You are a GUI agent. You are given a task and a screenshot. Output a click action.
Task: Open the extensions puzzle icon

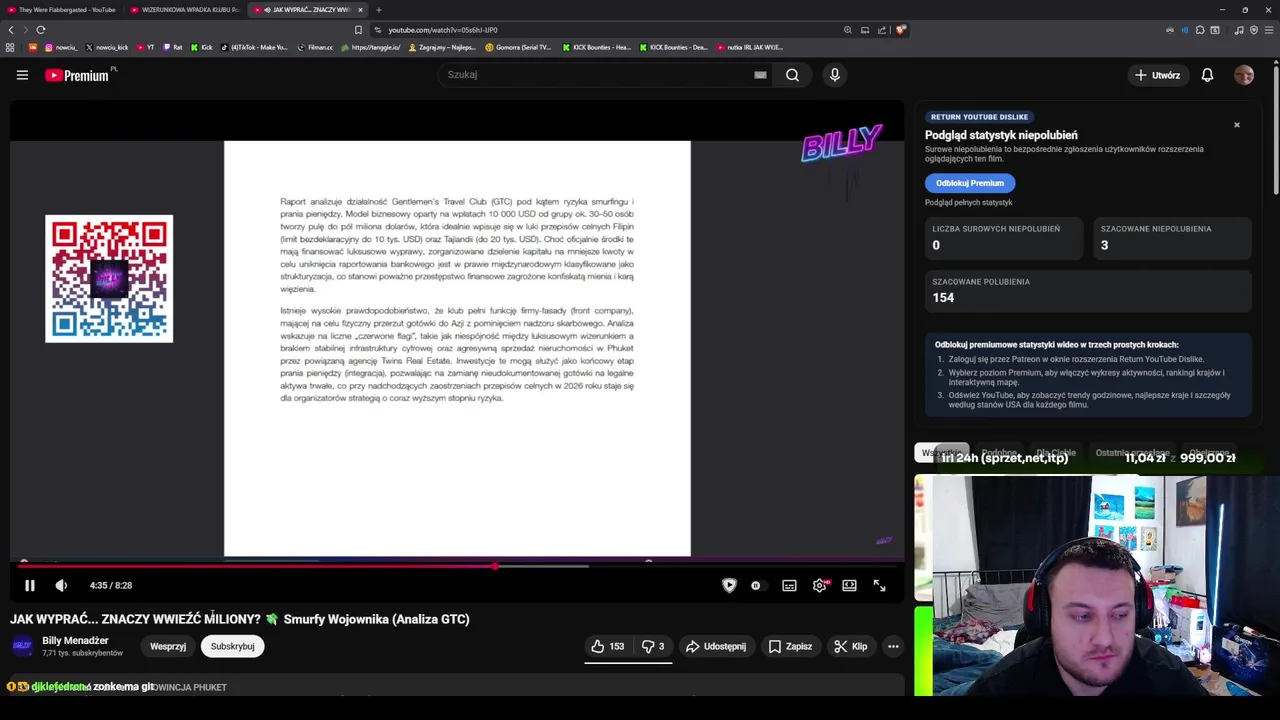pos(1200,30)
